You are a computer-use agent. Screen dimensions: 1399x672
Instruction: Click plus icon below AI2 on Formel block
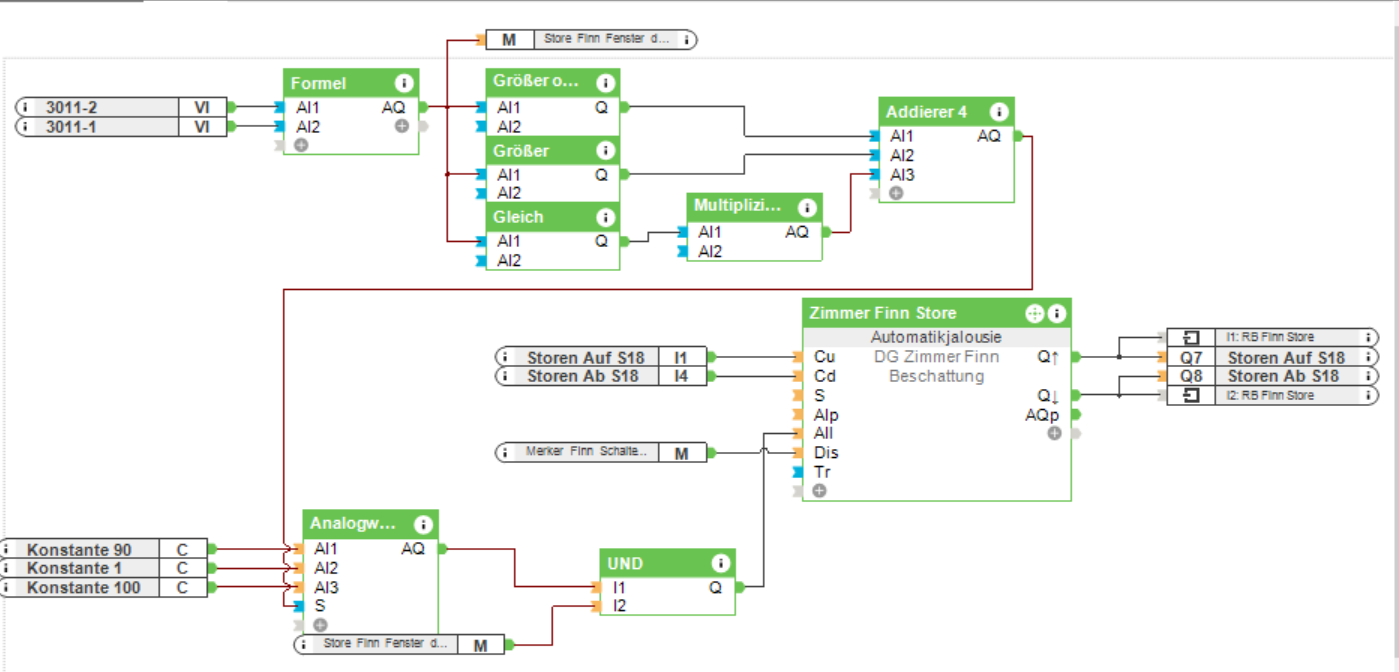[x=301, y=145]
